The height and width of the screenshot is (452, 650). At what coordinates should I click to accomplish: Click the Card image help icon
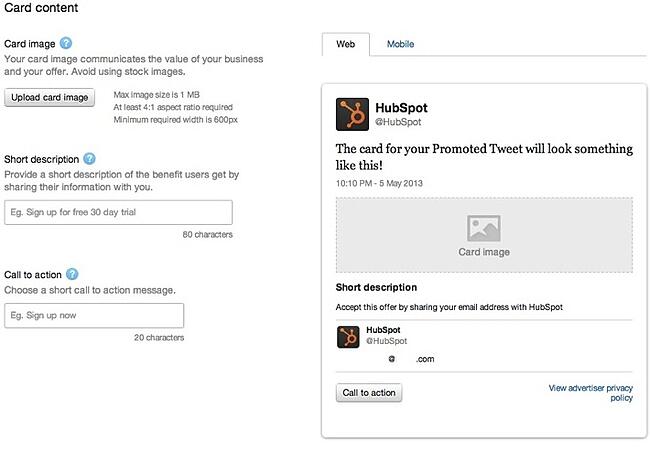[x=66, y=44]
